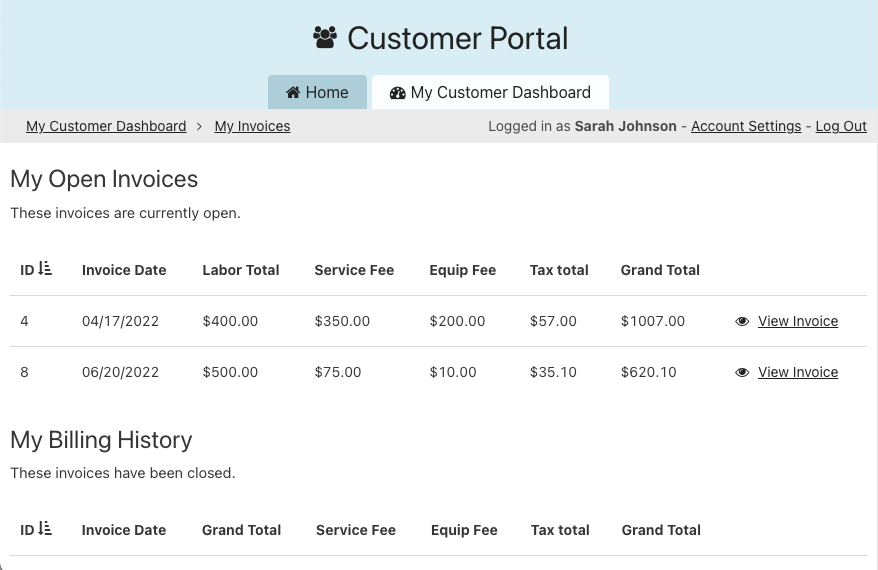Click the eye icon for invoice 8
This screenshot has height=570, width=878.
pos(742,373)
